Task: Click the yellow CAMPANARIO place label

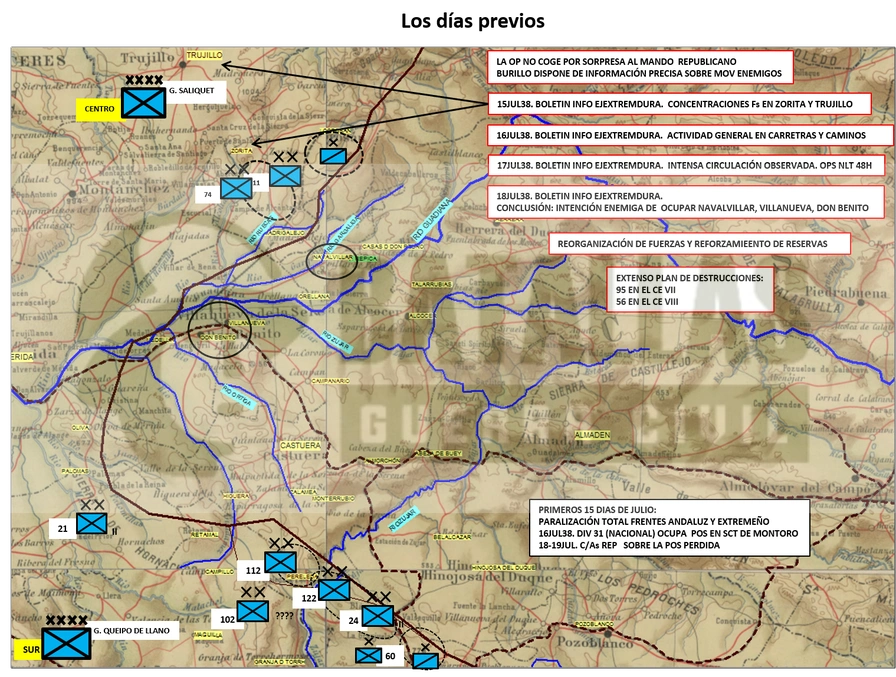Action: (330, 380)
